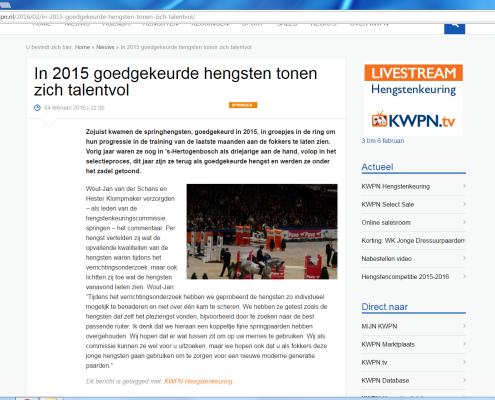Click the chevron next to MIJN KWPN
The height and width of the screenshot is (400, 495).
click(464, 326)
